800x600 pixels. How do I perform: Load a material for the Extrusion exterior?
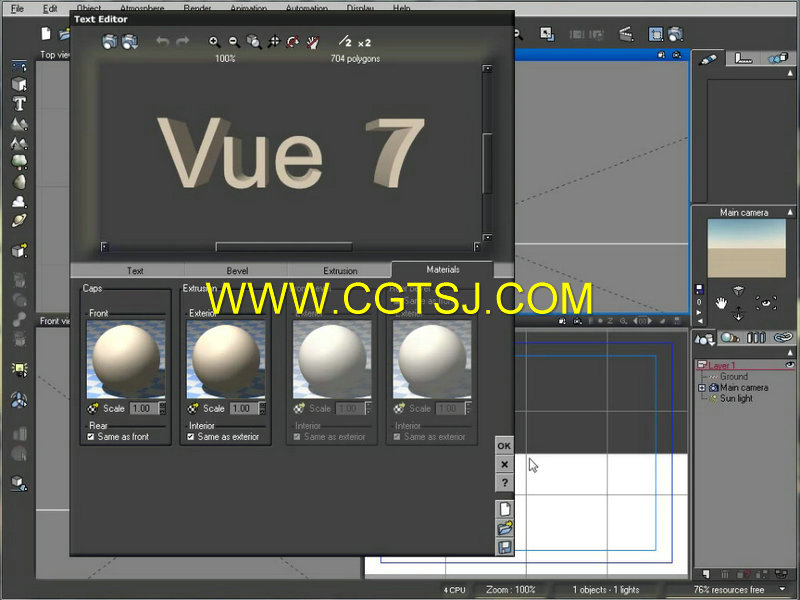pyautogui.click(x=193, y=408)
